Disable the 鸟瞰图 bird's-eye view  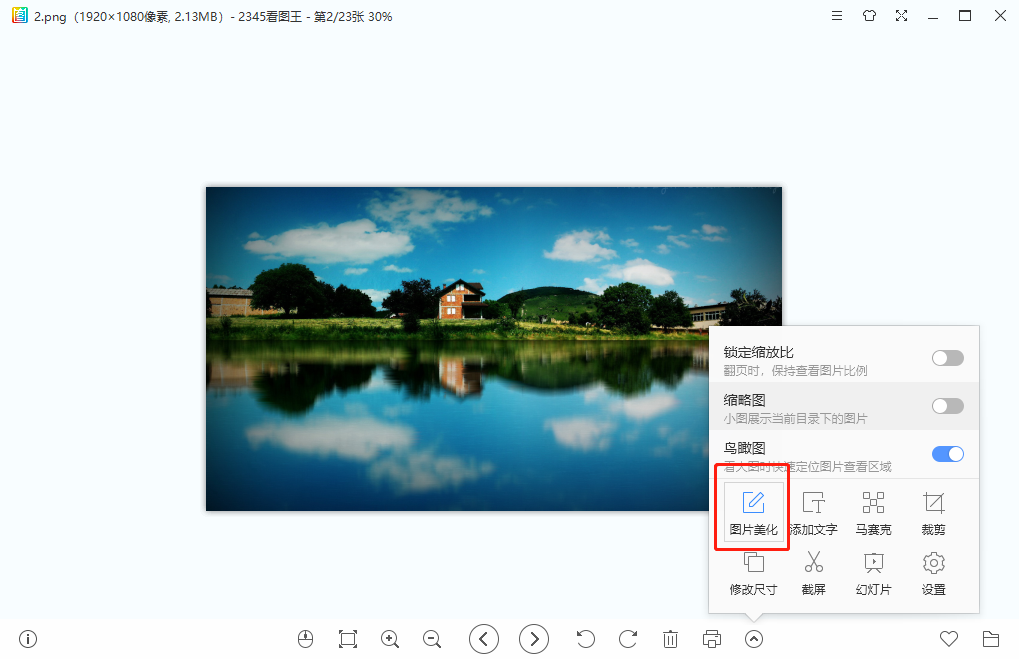click(x=946, y=453)
